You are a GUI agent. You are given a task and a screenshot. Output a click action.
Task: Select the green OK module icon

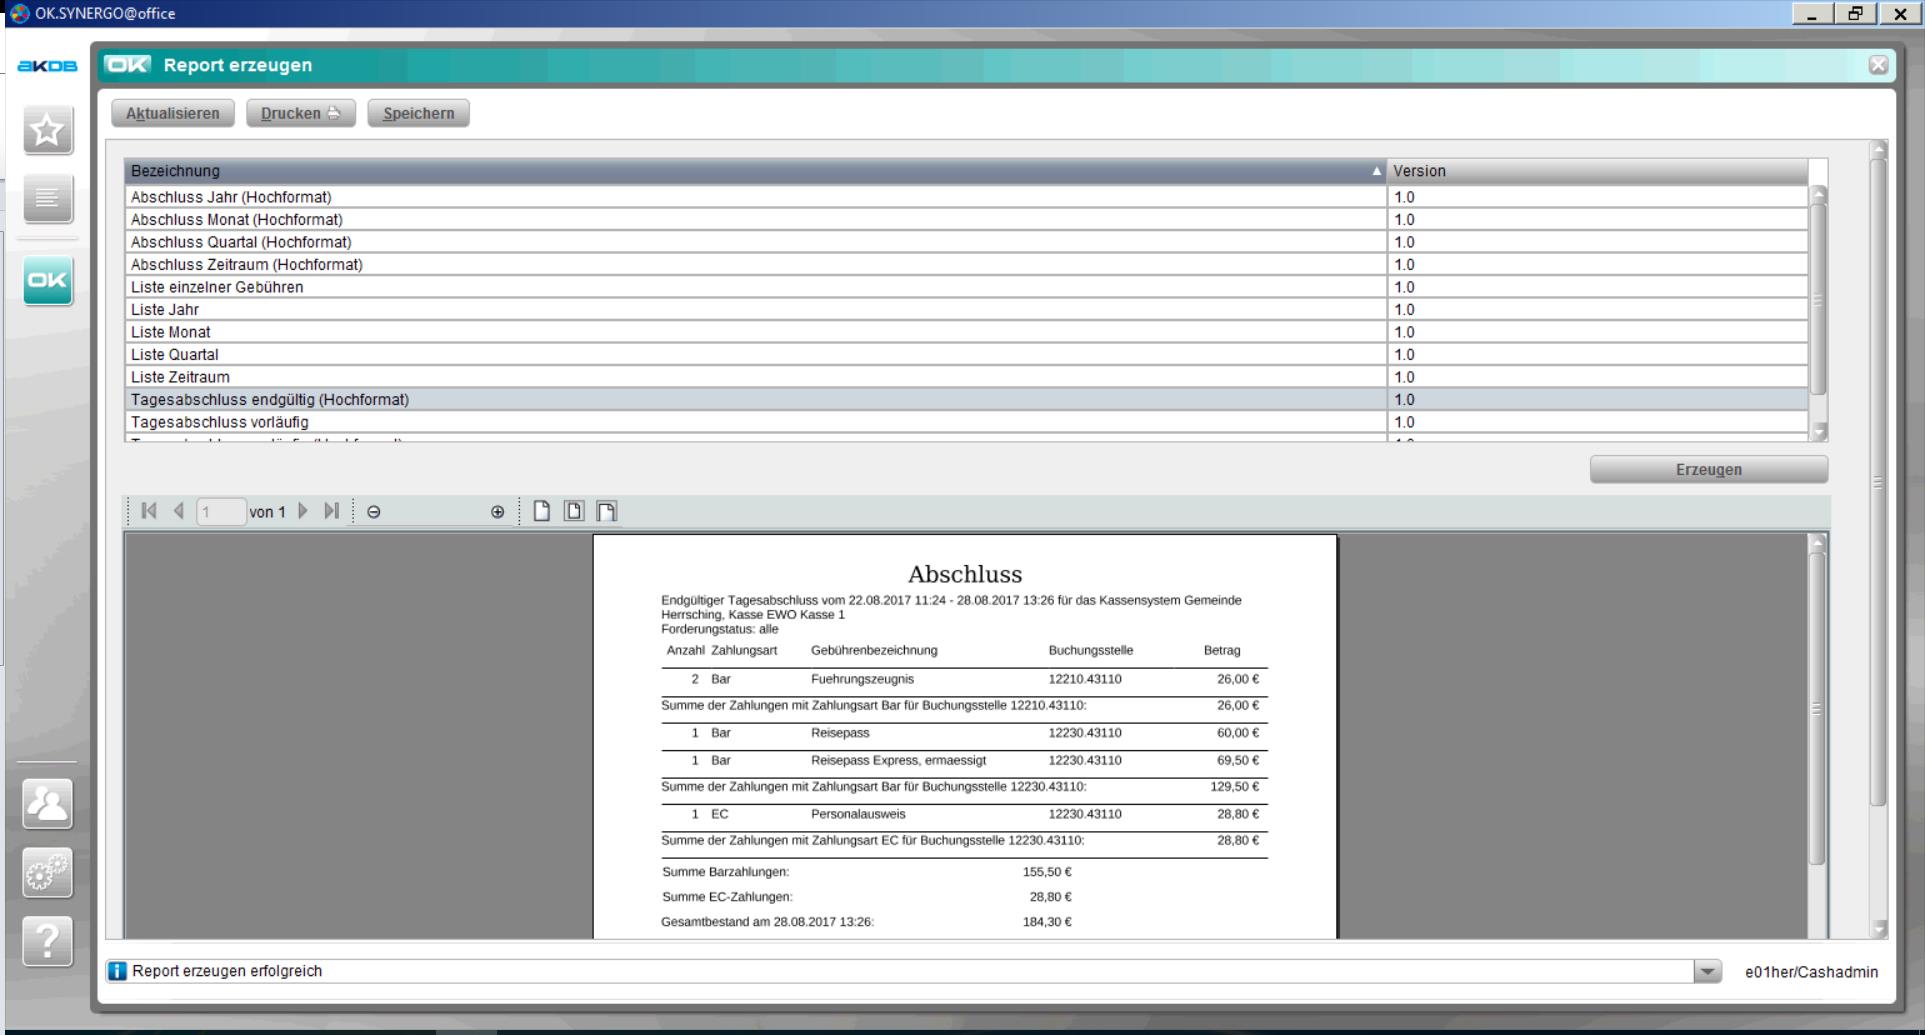click(47, 281)
